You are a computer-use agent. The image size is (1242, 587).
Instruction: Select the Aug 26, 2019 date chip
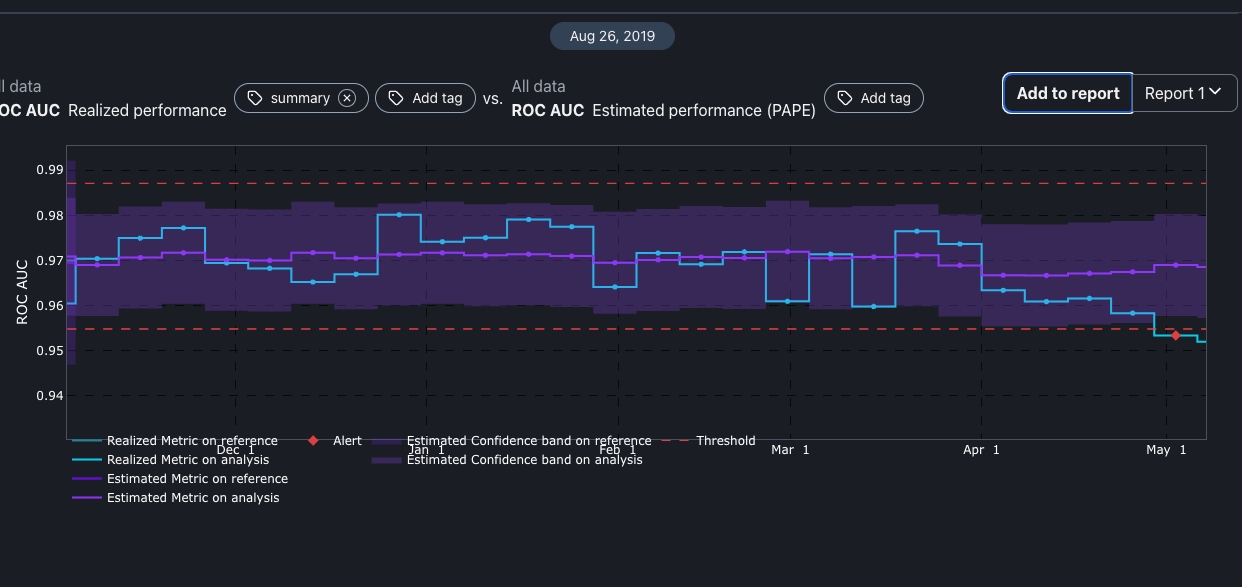click(612, 36)
